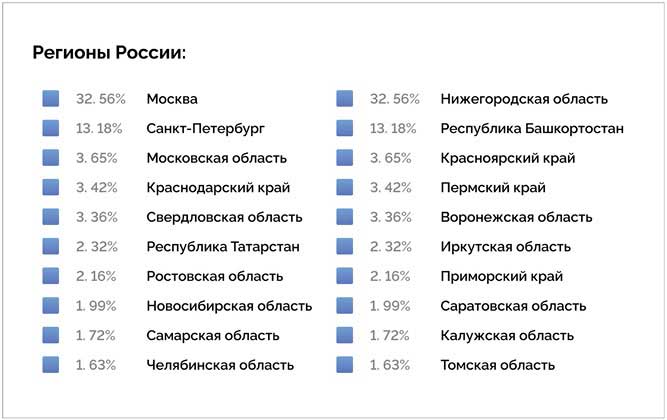Click the Ростовская область label
This screenshot has height=420, width=667.
click(213, 276)
